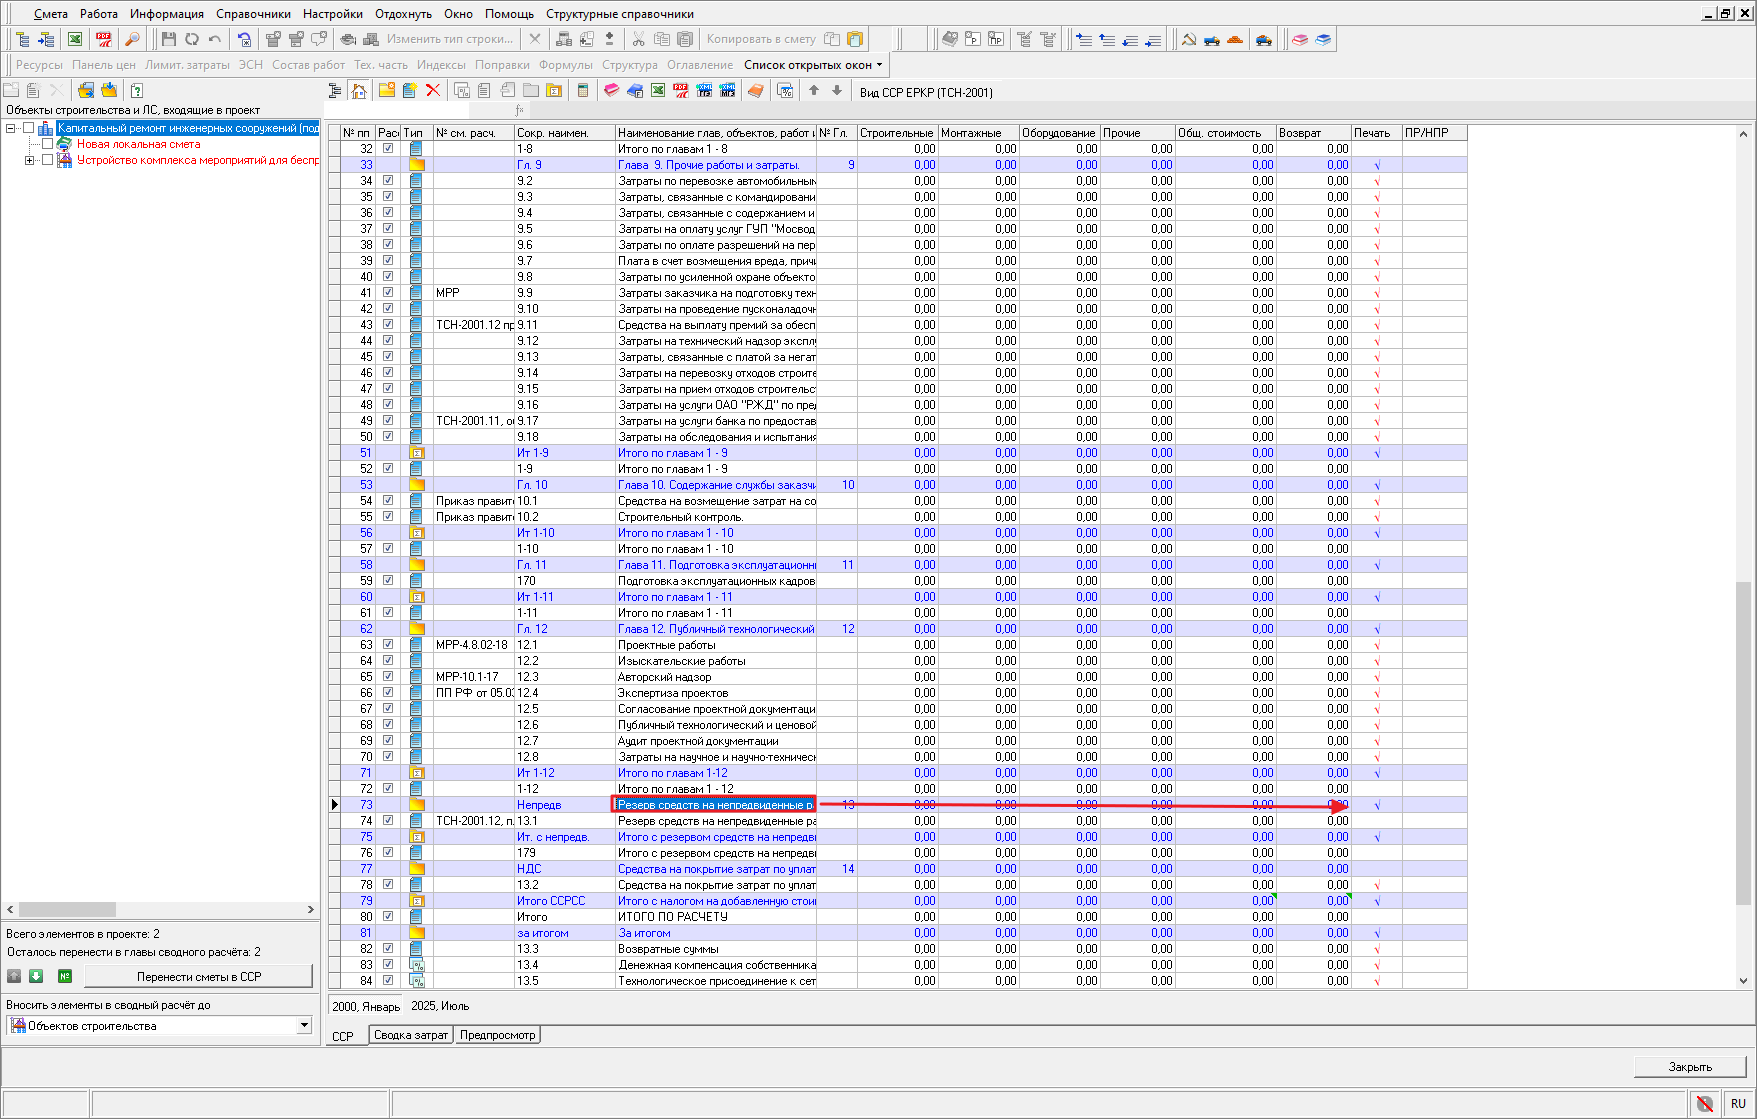Viewport: 1757px width, 1119px height.
Task: Click the floppy disk save icon
Action: [168, 39]
